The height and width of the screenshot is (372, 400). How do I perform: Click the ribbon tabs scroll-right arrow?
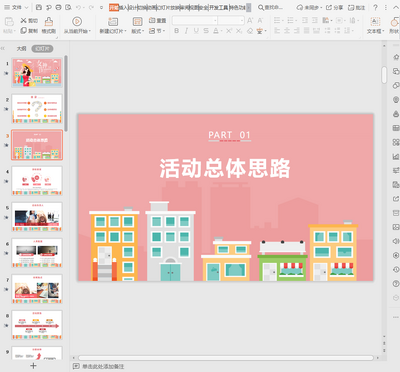[249, 7]
